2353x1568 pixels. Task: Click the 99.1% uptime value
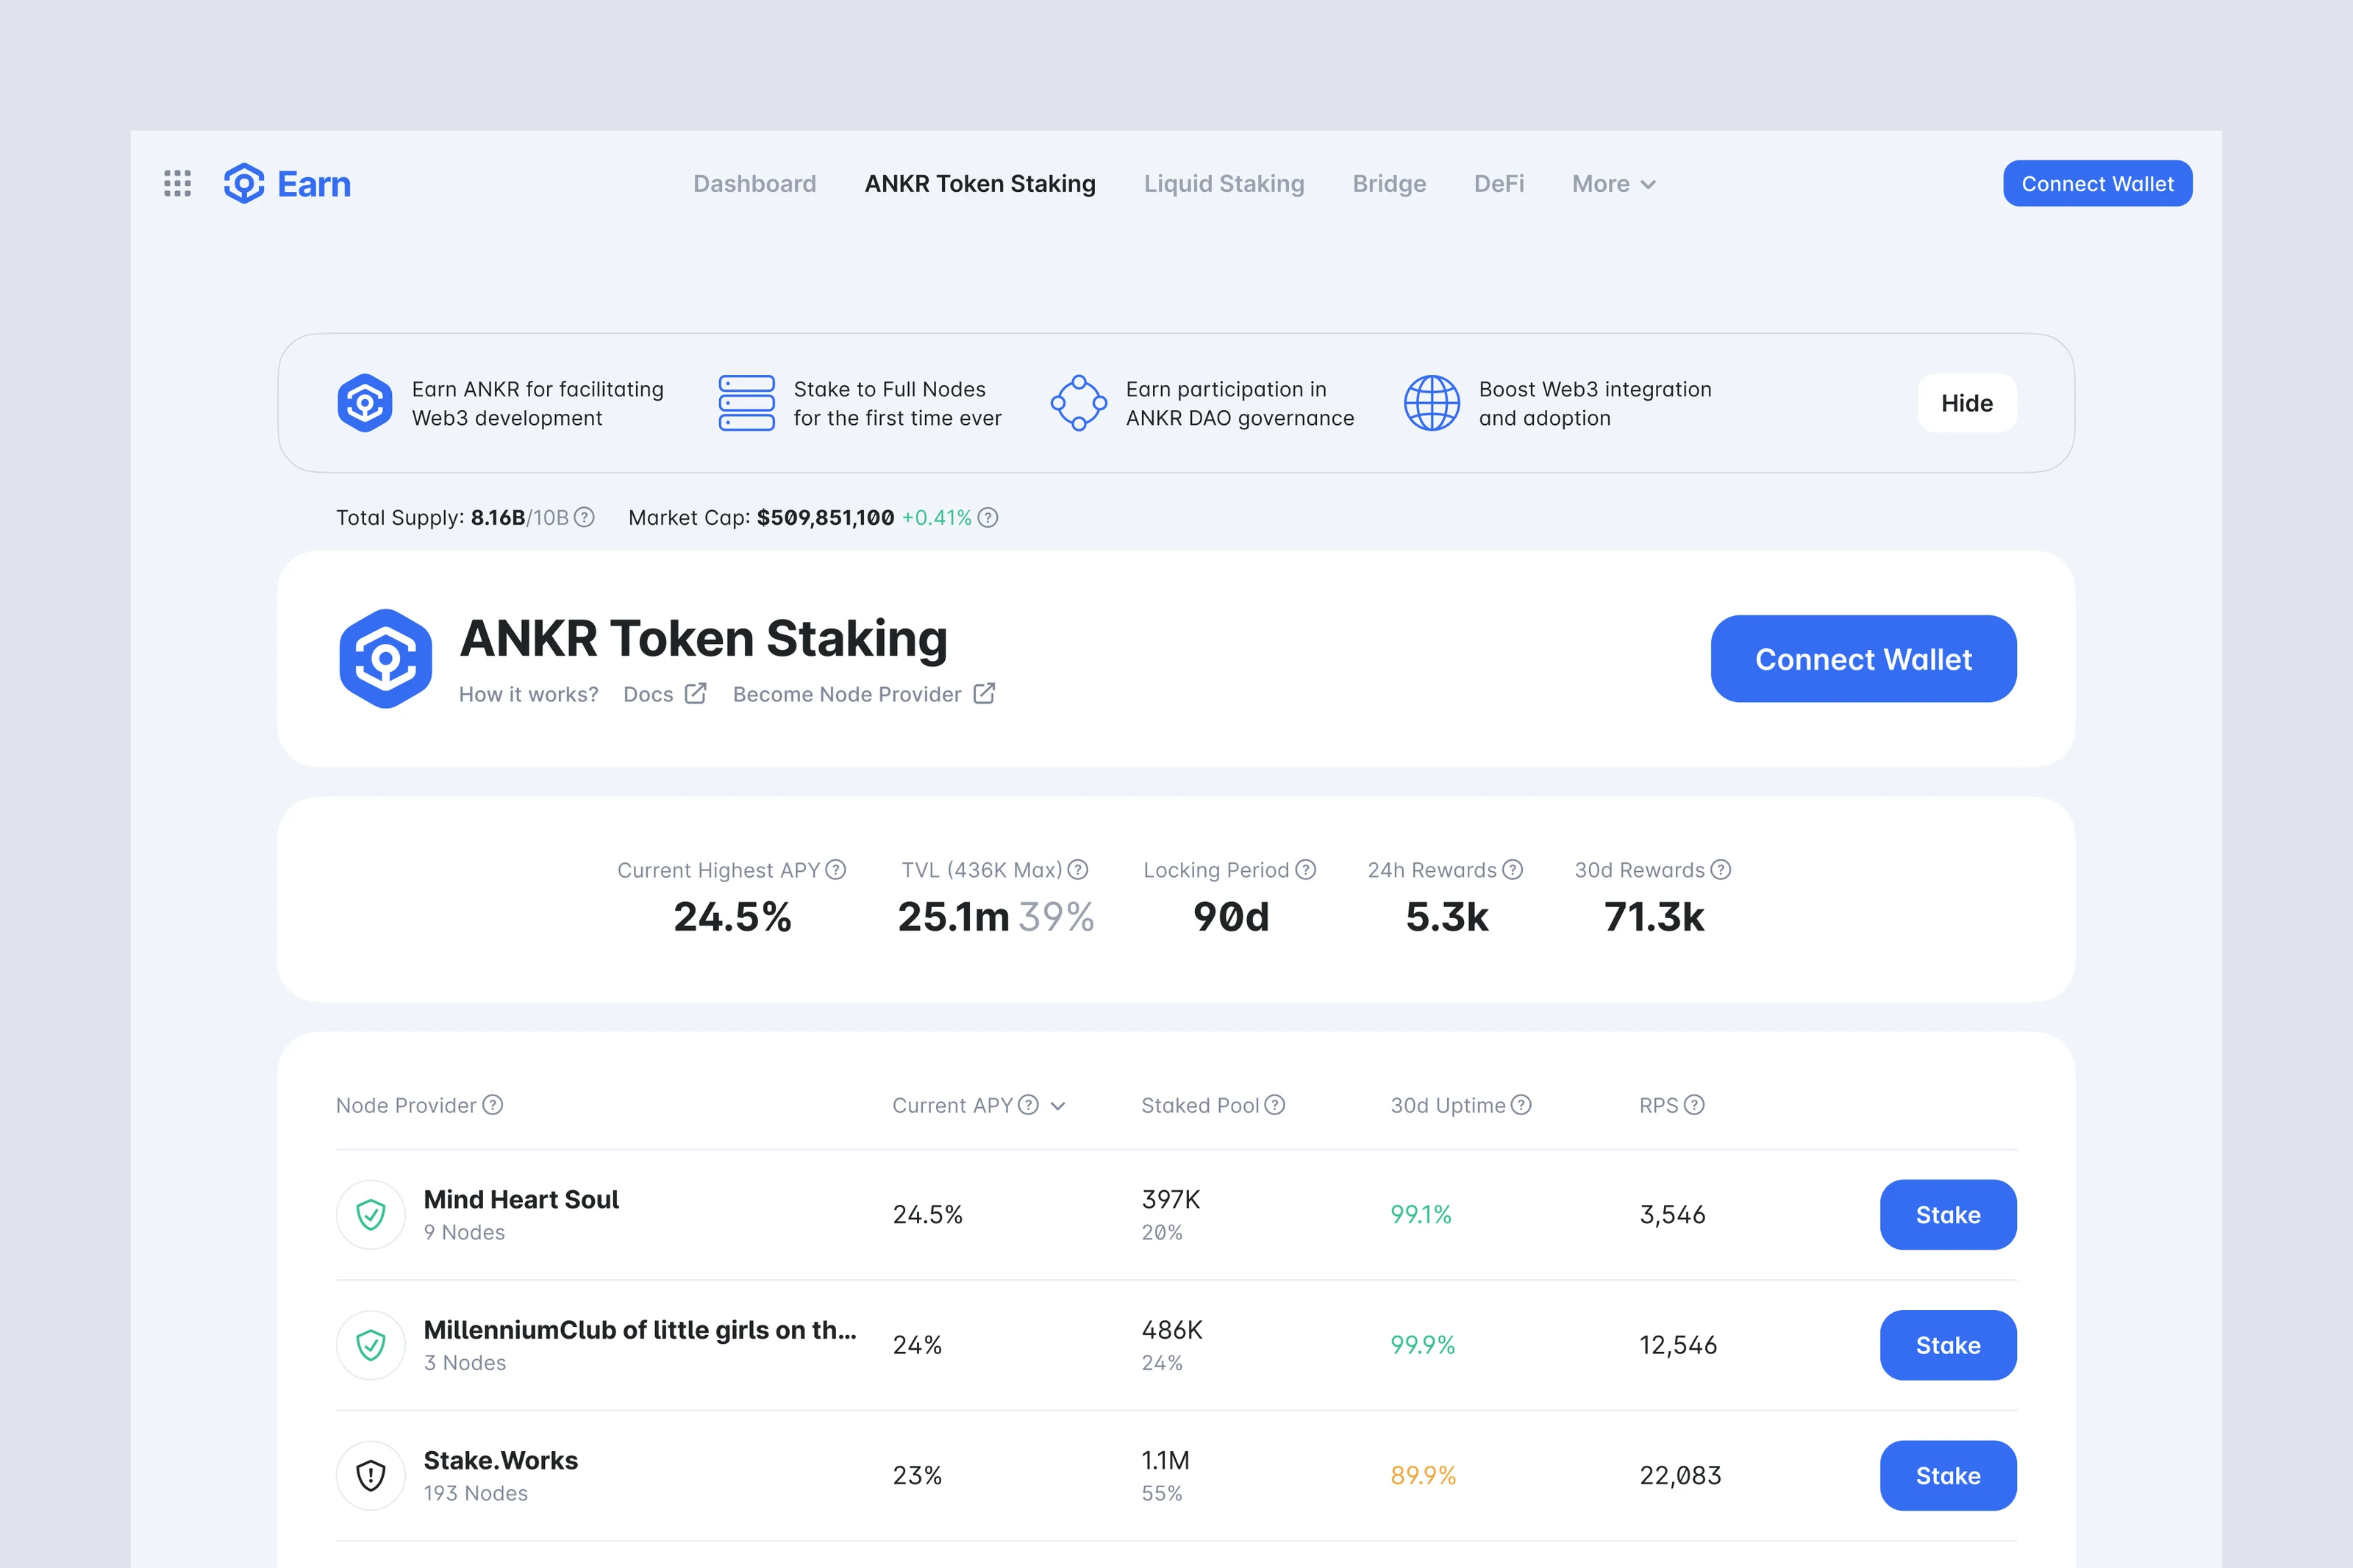(x=1420, y=1214)
